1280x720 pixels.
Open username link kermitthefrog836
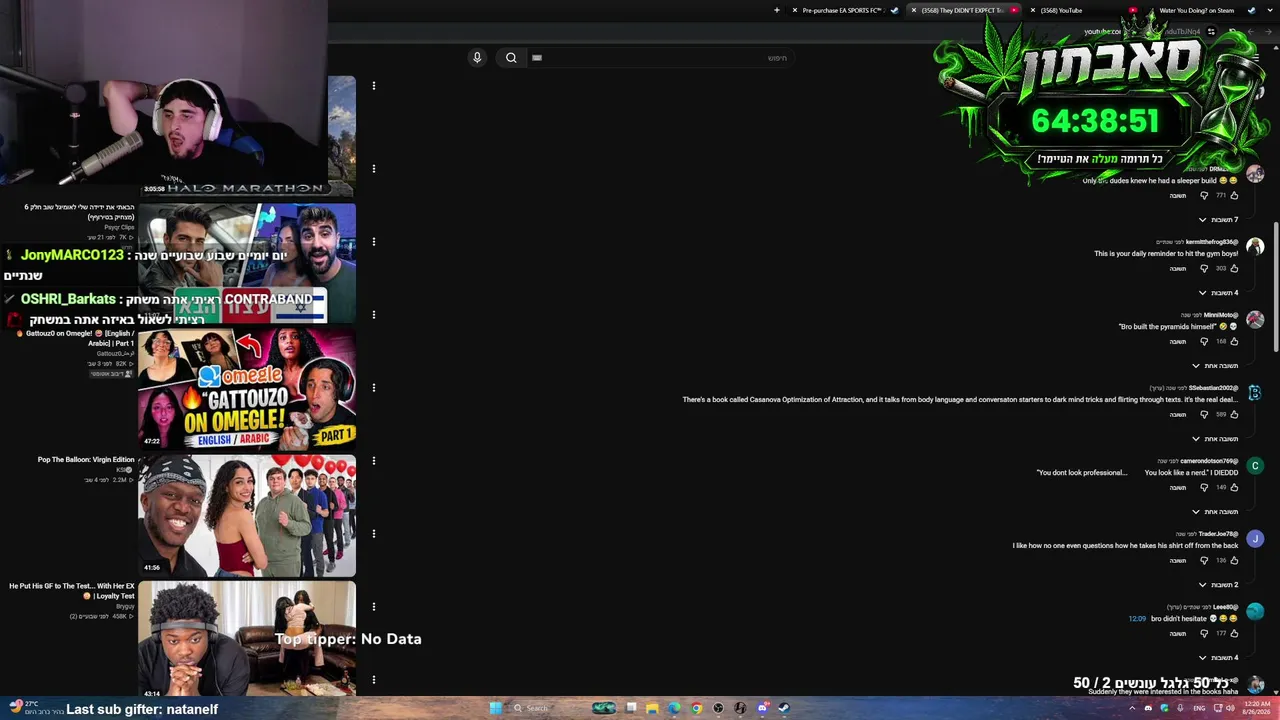[1212, 242]
